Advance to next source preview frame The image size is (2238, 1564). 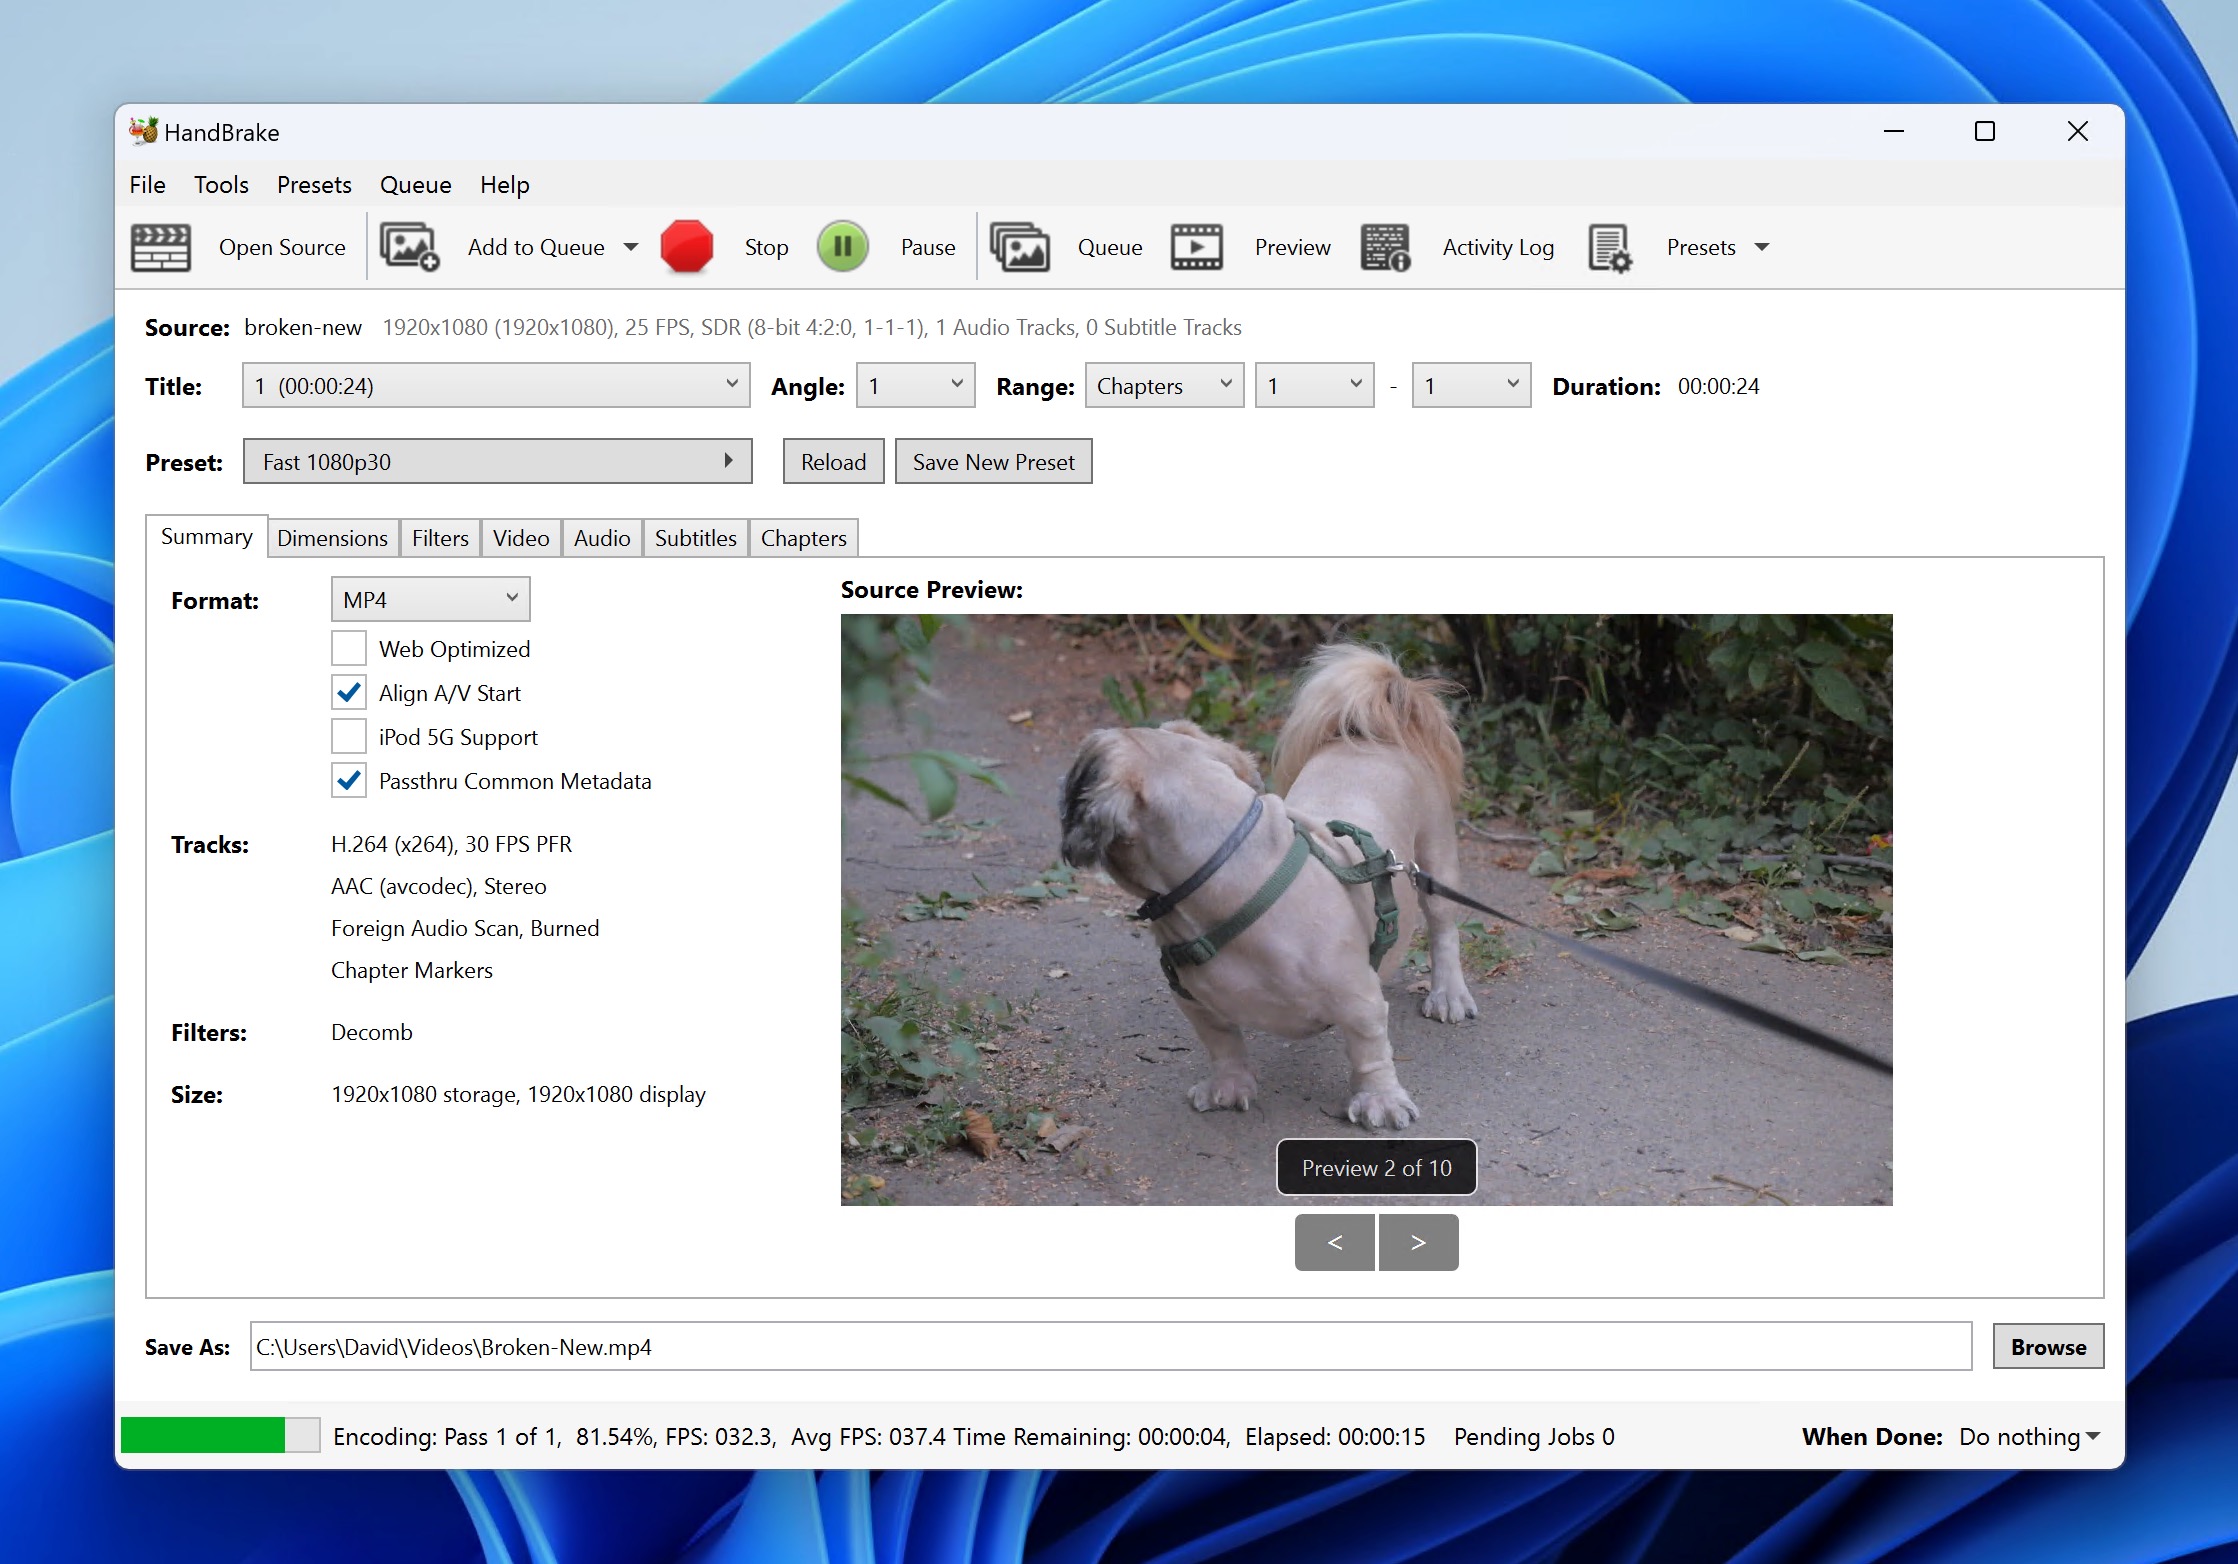click(x=1418, y=1241)
